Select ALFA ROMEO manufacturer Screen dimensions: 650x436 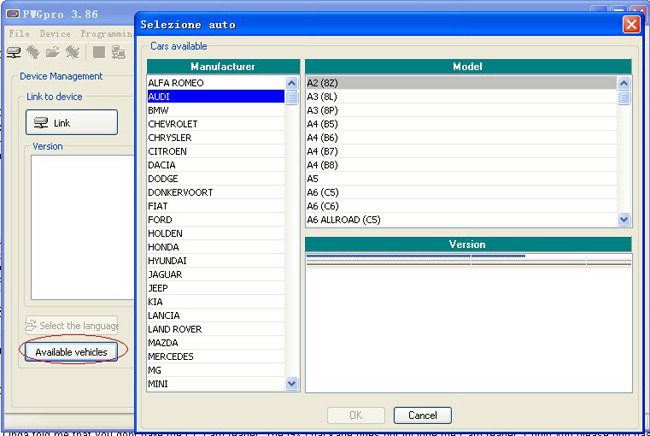point(216,83)
